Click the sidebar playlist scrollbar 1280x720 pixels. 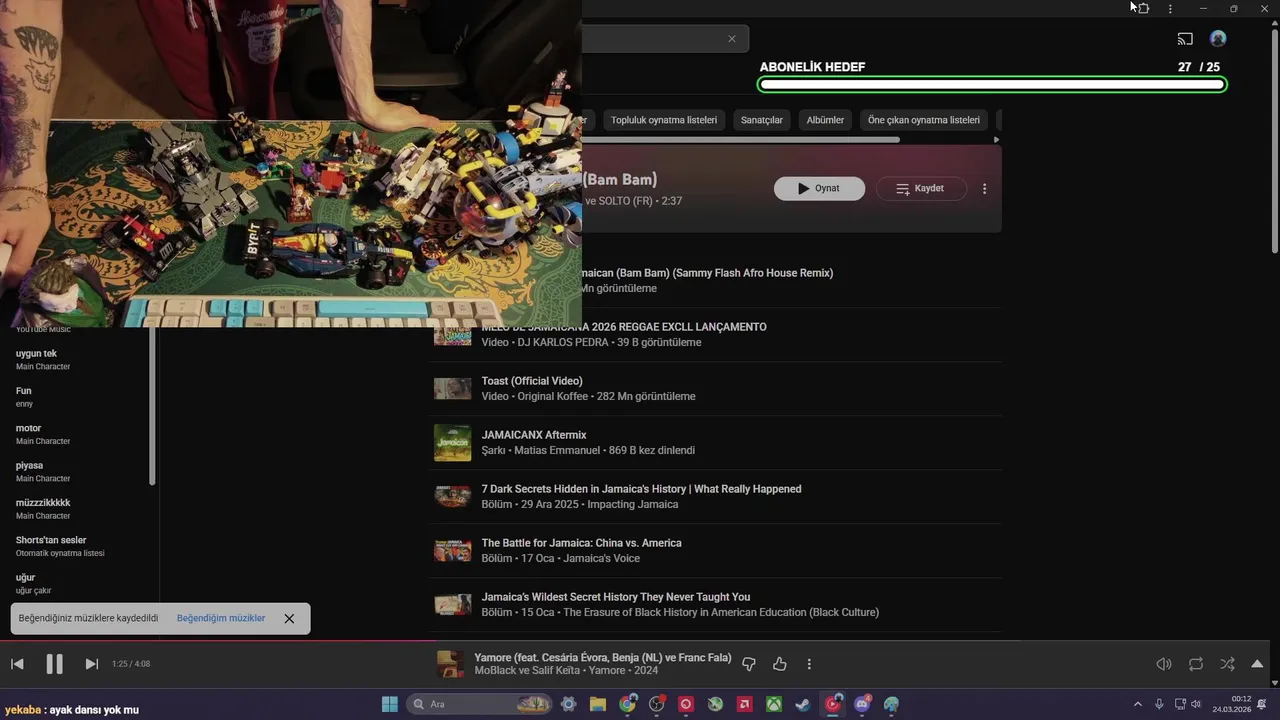click(x=152, y=405)
